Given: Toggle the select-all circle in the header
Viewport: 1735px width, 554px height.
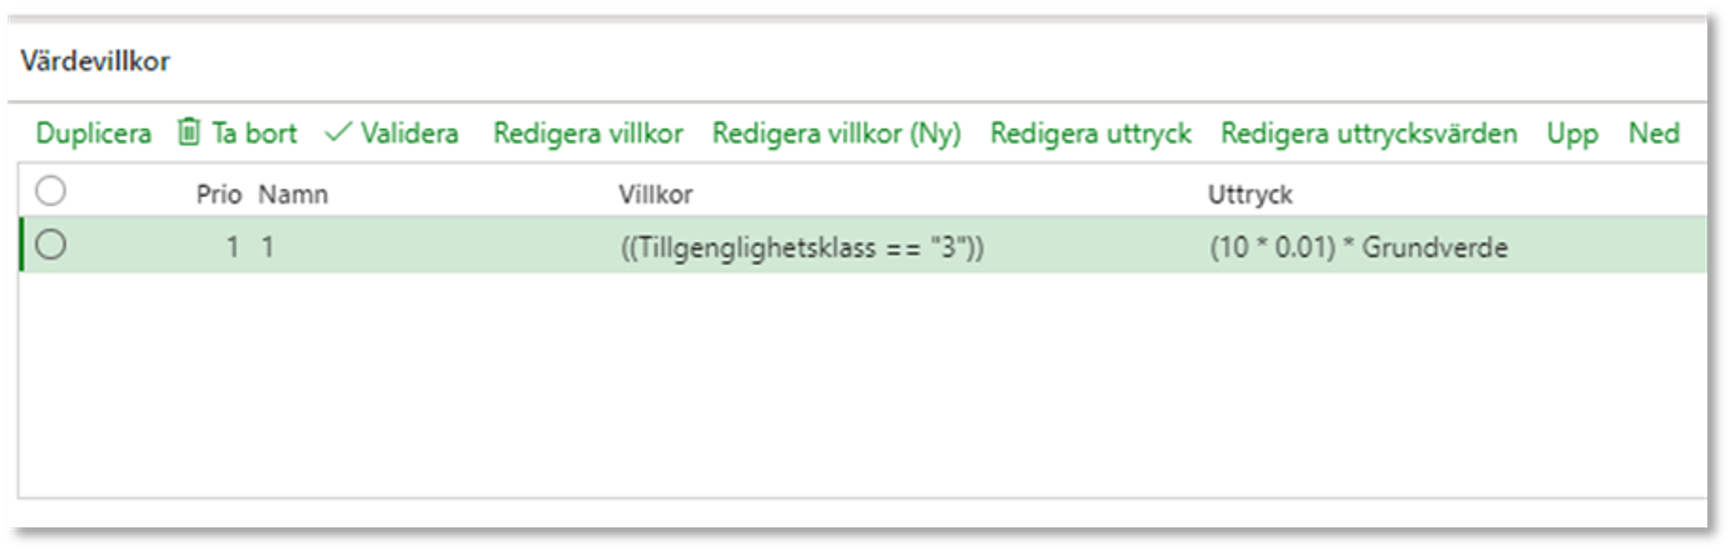Looking at the screenshot, I should tap(51, 190).
